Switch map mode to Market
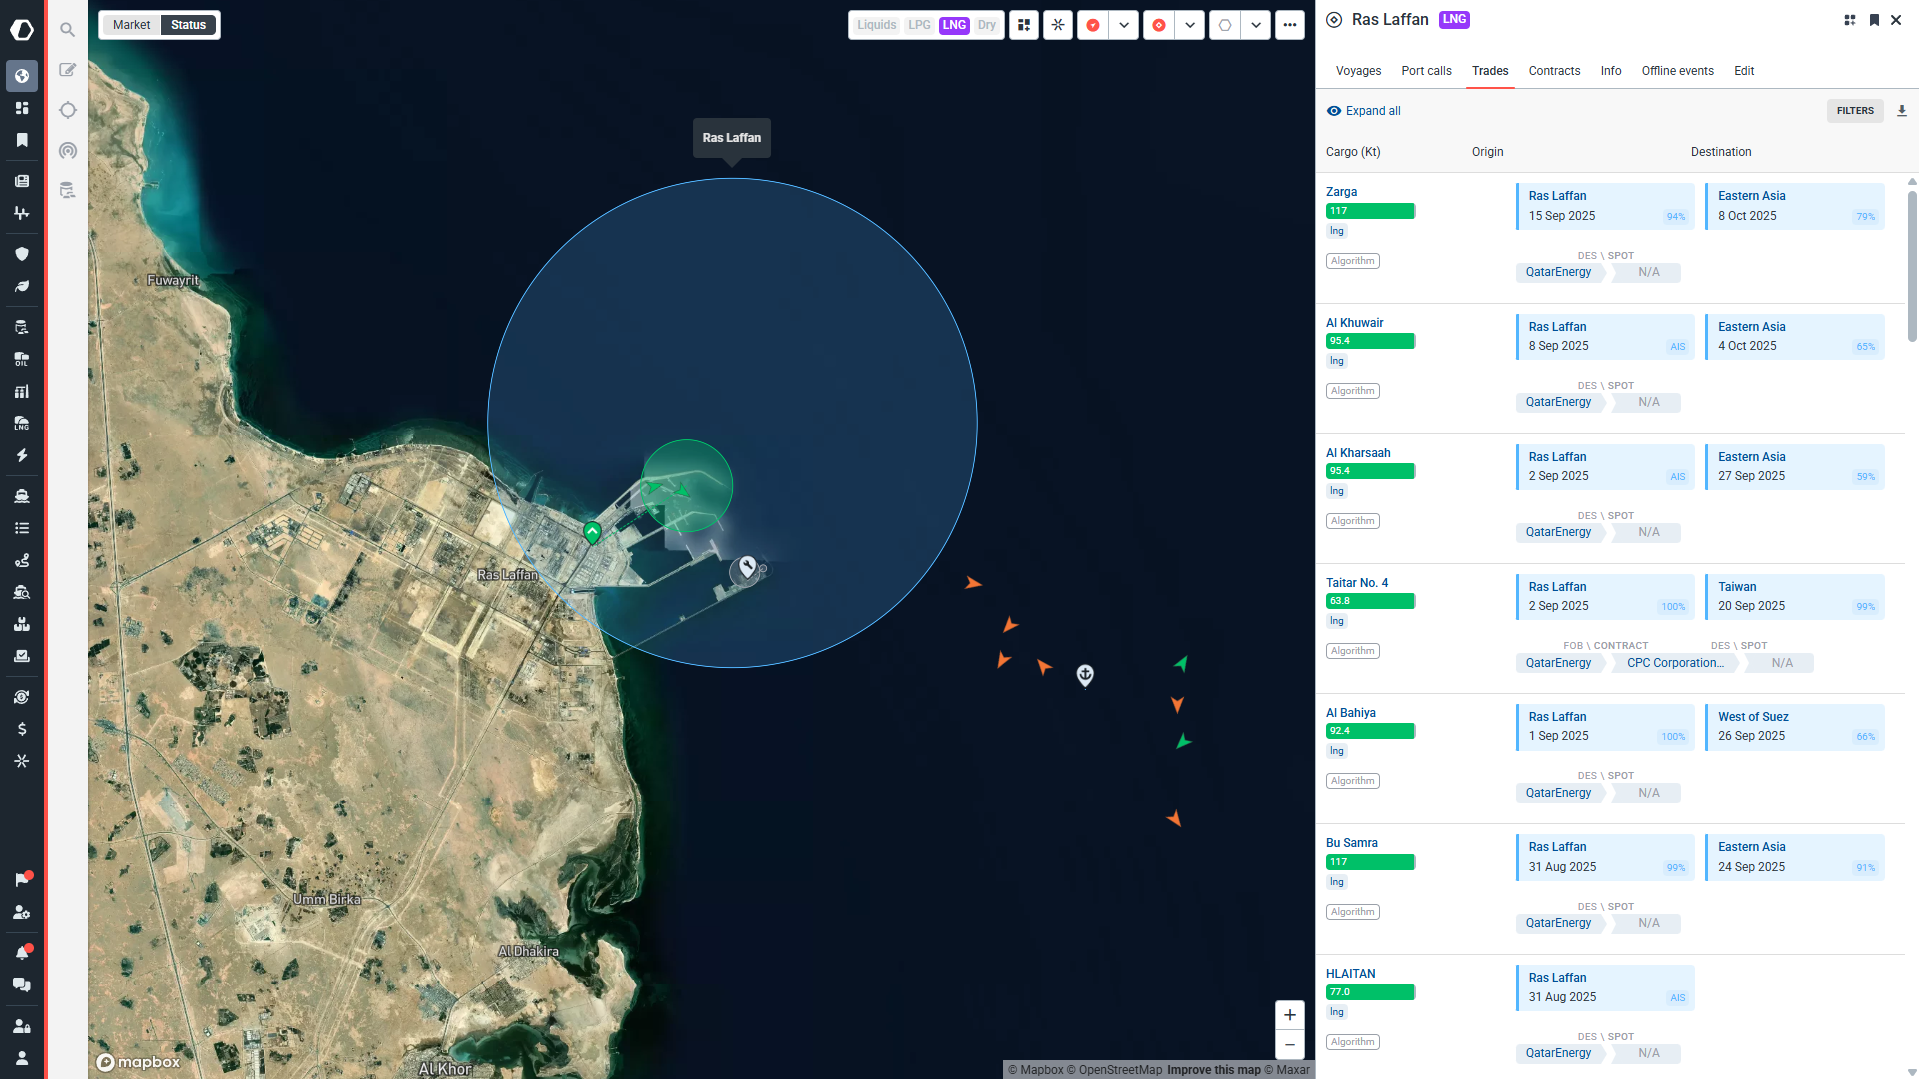The width and height of the screenshot is (1919, 1079). (131, 25)
